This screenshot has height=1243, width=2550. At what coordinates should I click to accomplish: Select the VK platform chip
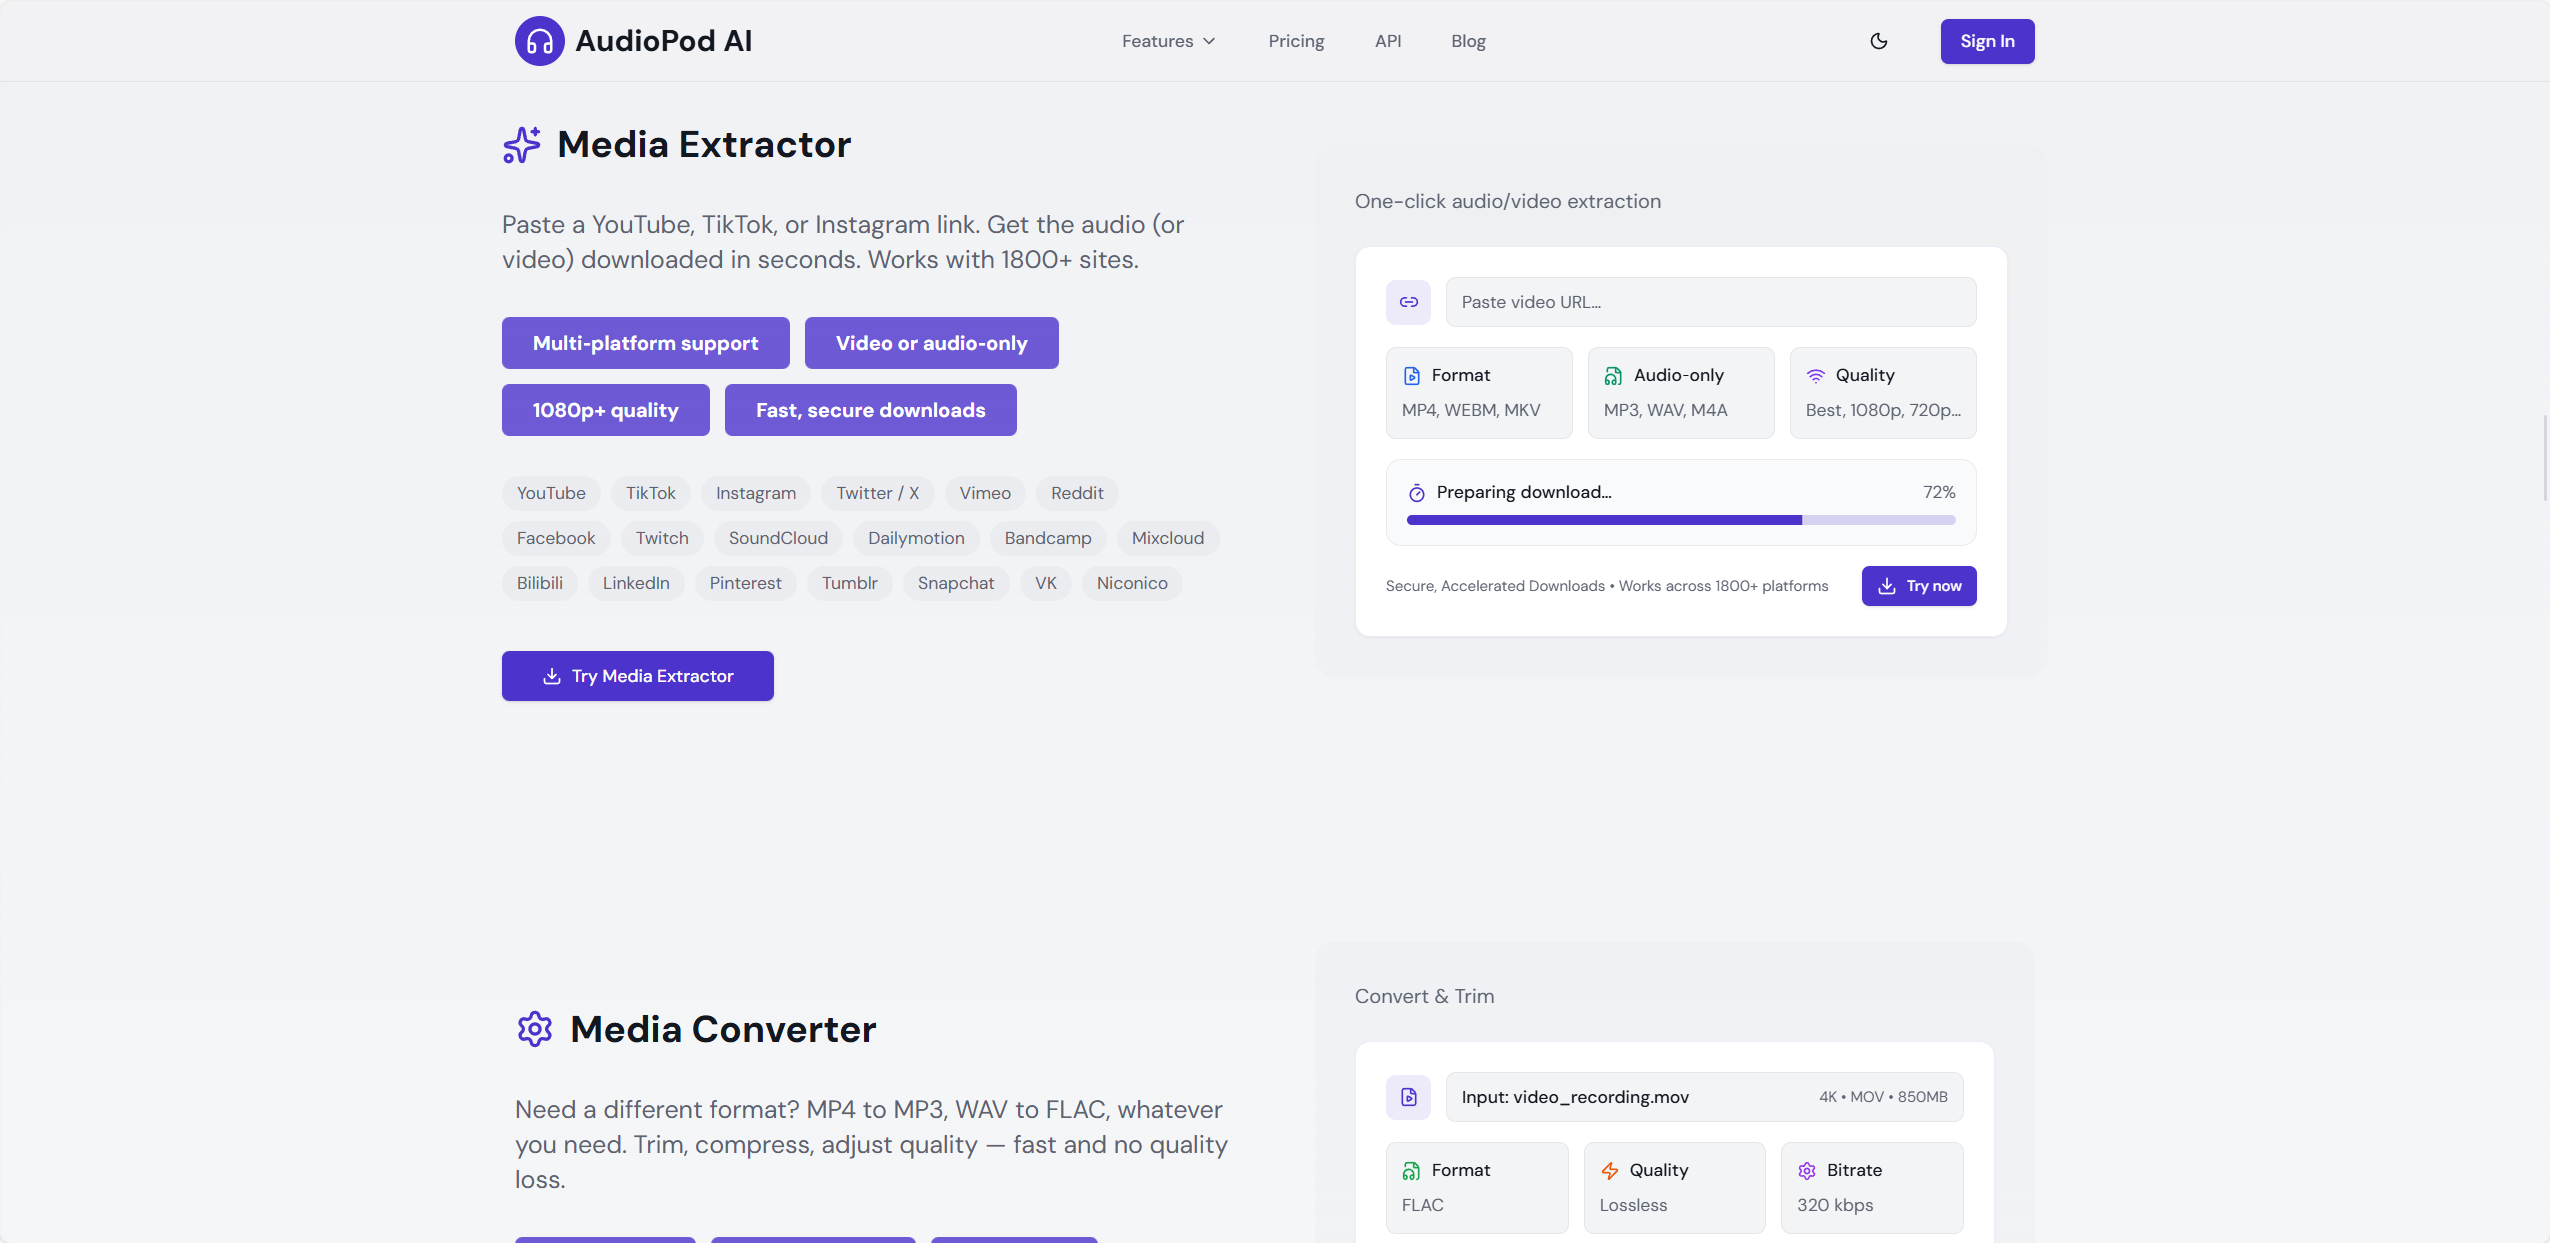(1045, 583)
